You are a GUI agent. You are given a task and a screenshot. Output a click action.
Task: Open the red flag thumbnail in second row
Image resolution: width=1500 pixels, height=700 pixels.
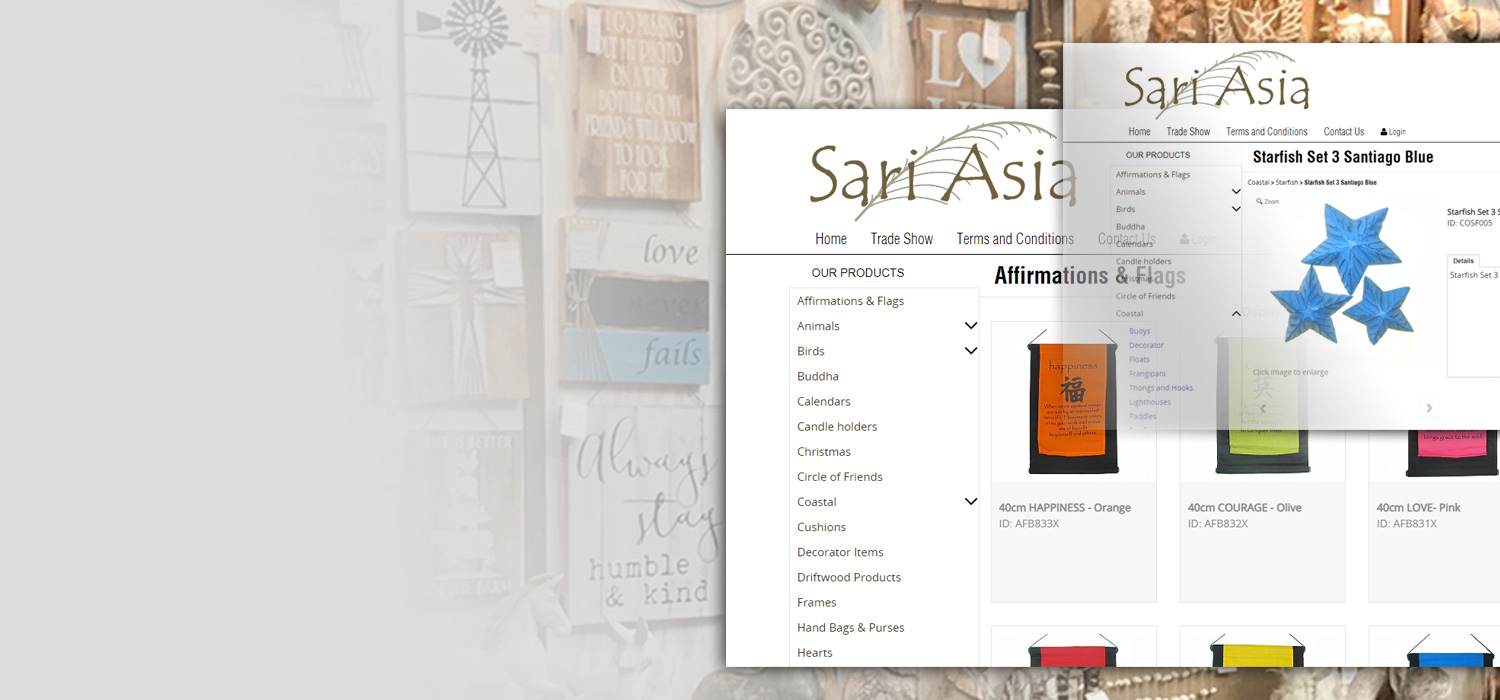1073,649
